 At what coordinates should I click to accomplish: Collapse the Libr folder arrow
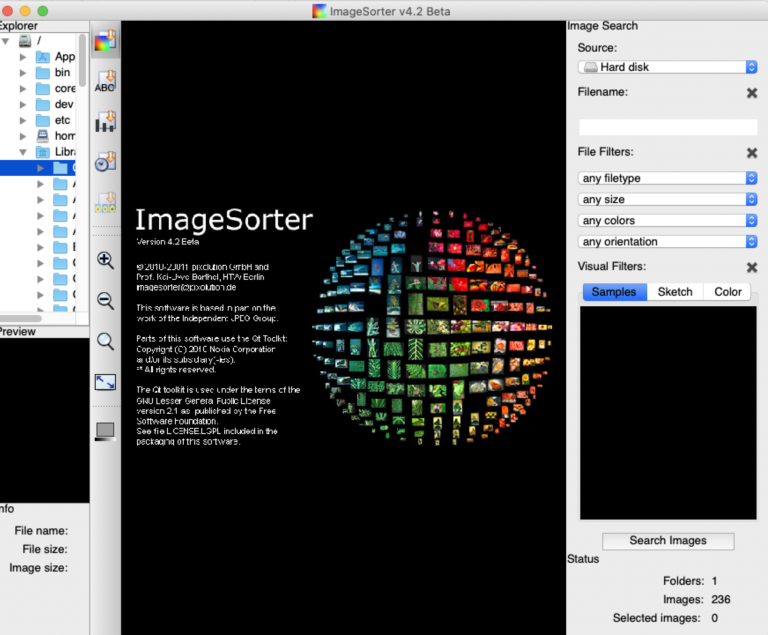[x=23, y=152]
